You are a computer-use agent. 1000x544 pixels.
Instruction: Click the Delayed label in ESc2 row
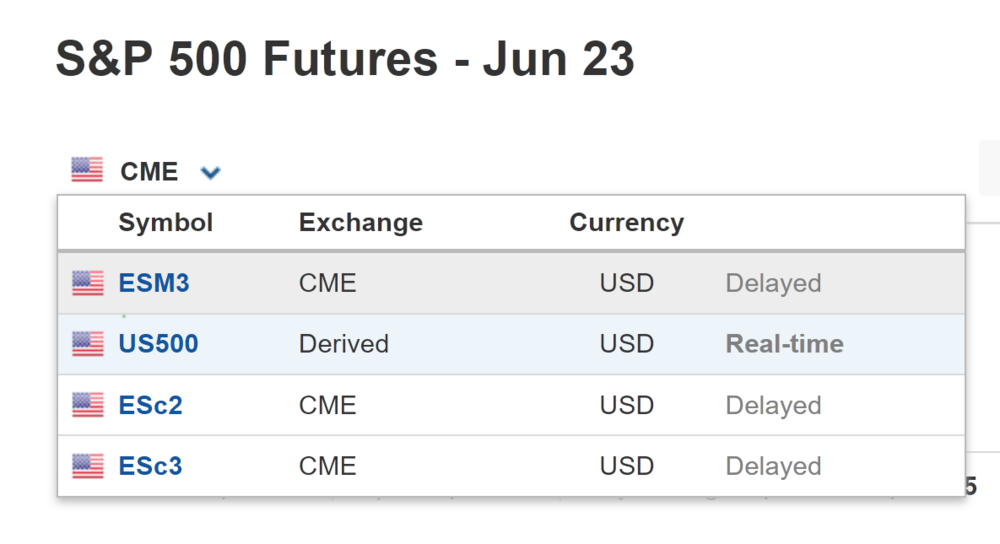tap(773, 406)
